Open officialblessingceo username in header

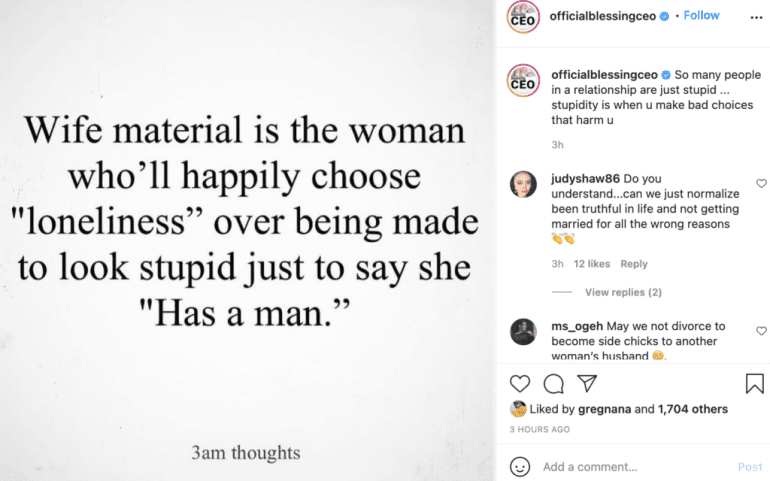[602, 16]
